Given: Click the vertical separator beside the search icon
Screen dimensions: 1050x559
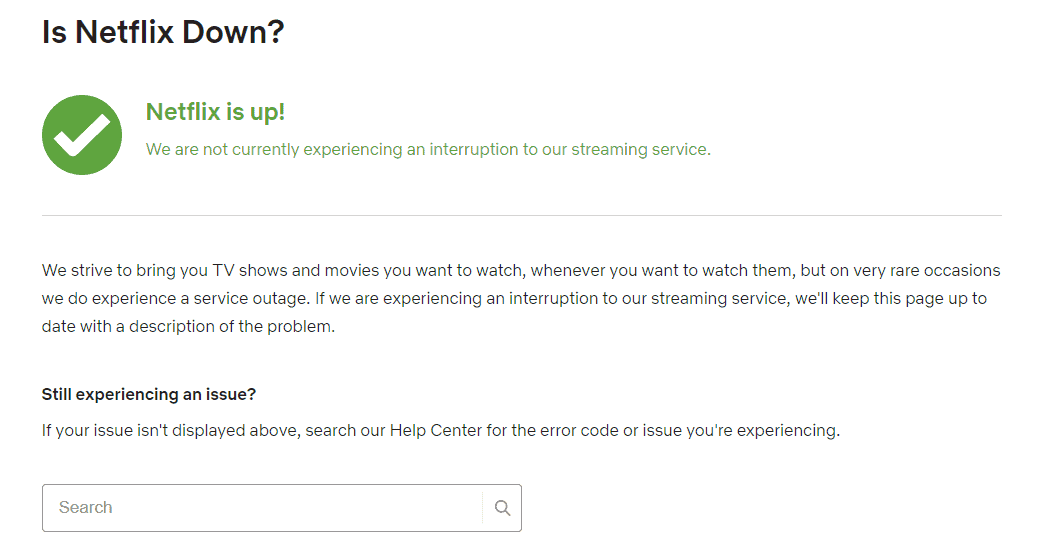Looking at the screenshot, I should [x=482, y=508].
